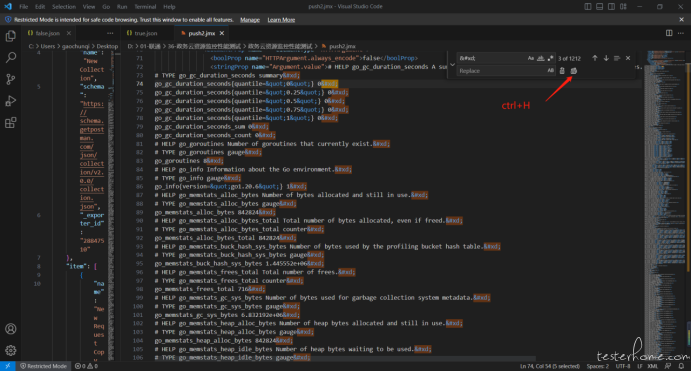Click Ln 74, Col 54 position indicator
This screenshot has width=692, height=371.
tap(550, 366)
